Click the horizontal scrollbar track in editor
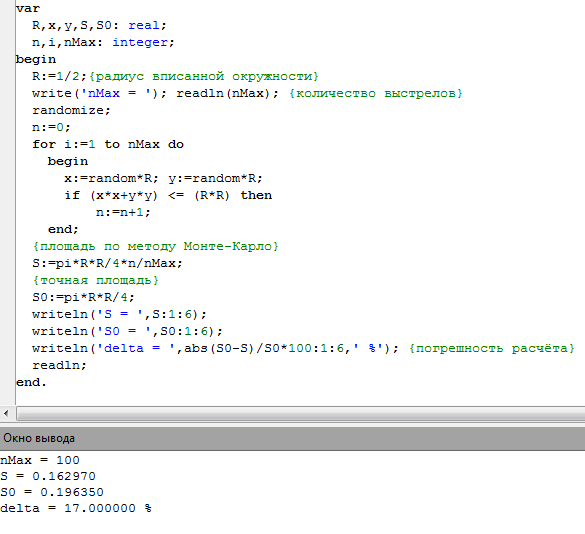Image resolution: width=585 pixels, height=534 pixels. pyautogui.click(x=301, y=413)
